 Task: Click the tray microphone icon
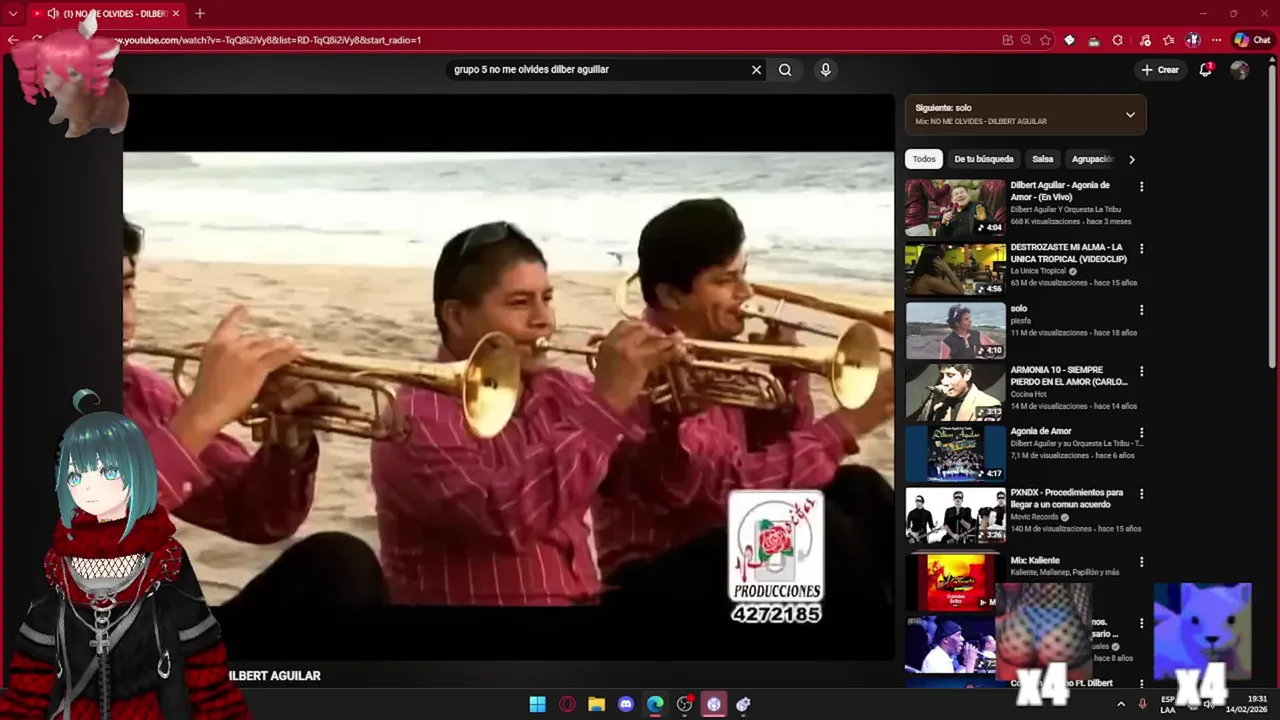(x=1142, y=704)
